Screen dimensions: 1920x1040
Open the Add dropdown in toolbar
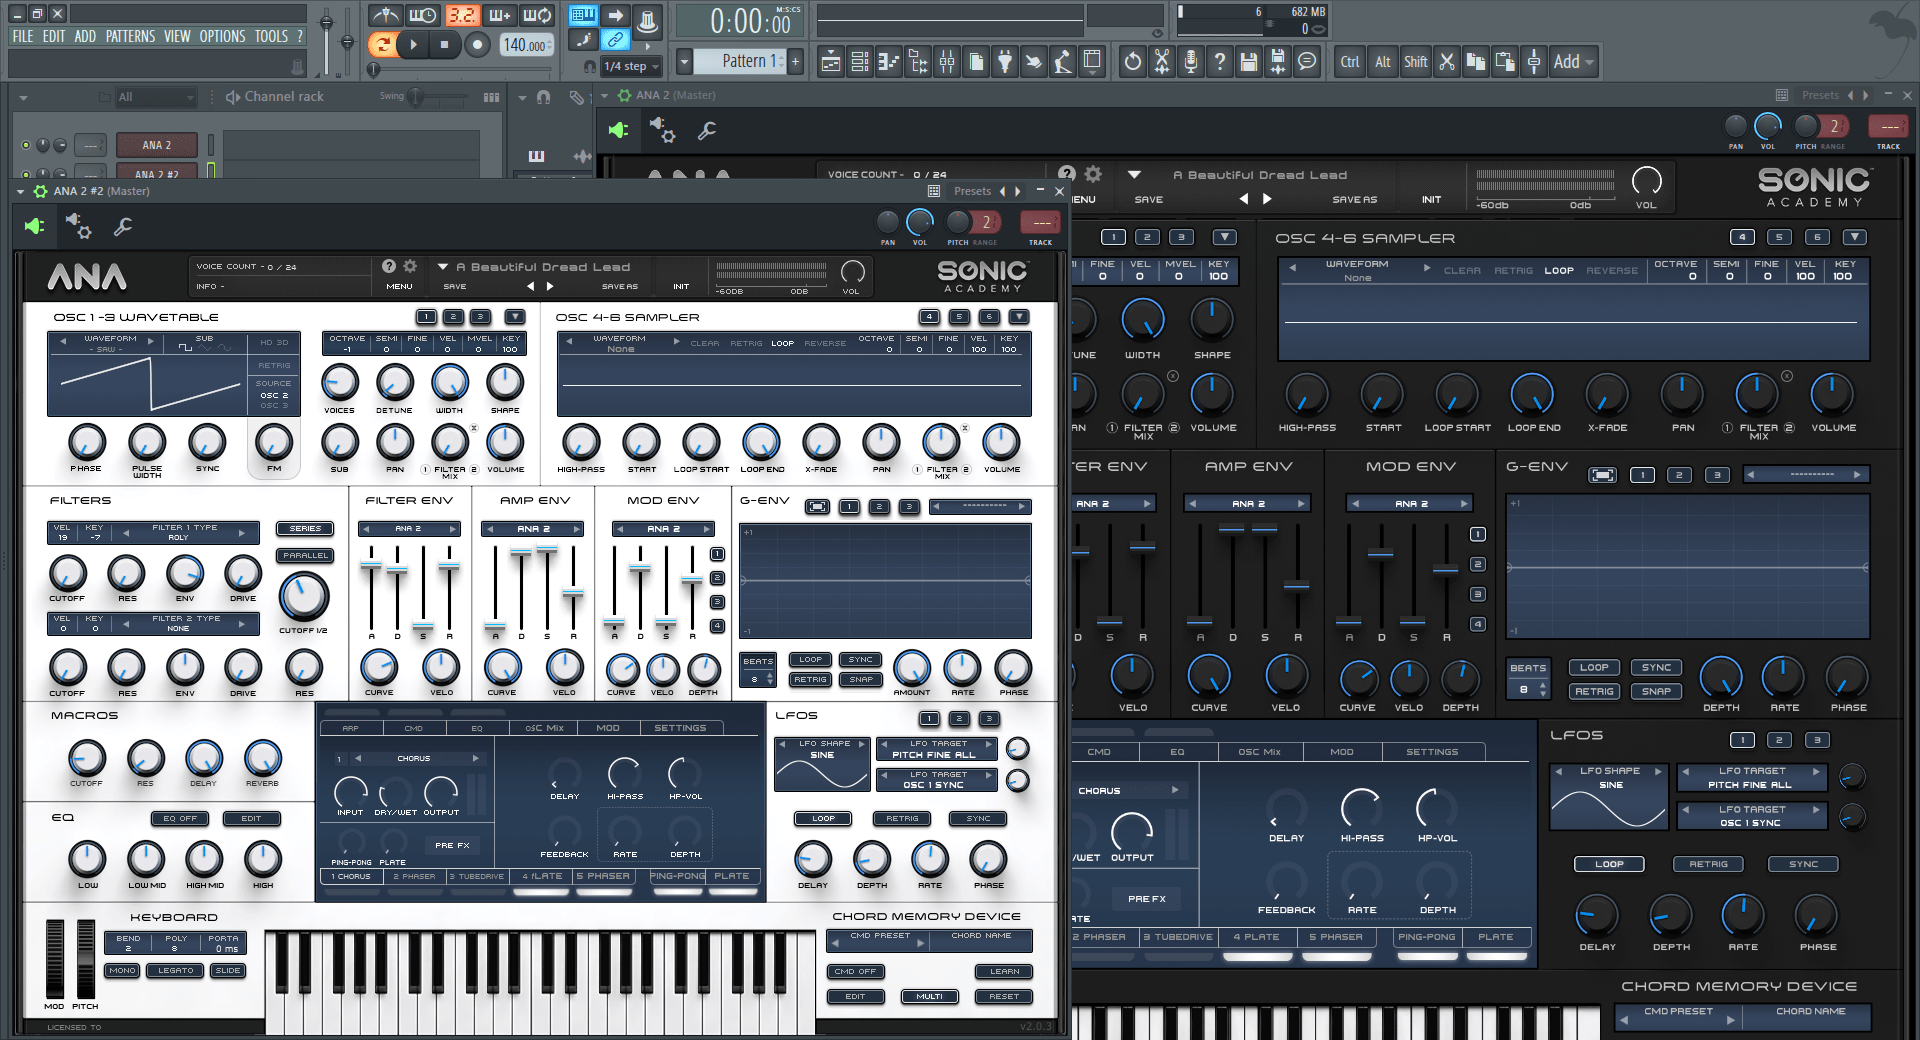click(x=1574, y=62)
